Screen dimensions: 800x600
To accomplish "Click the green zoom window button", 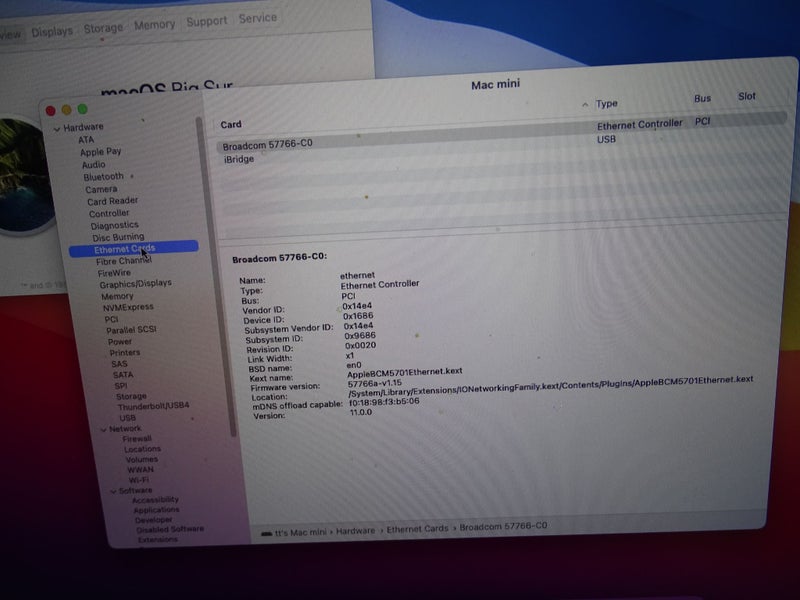I will click(82, 109).
